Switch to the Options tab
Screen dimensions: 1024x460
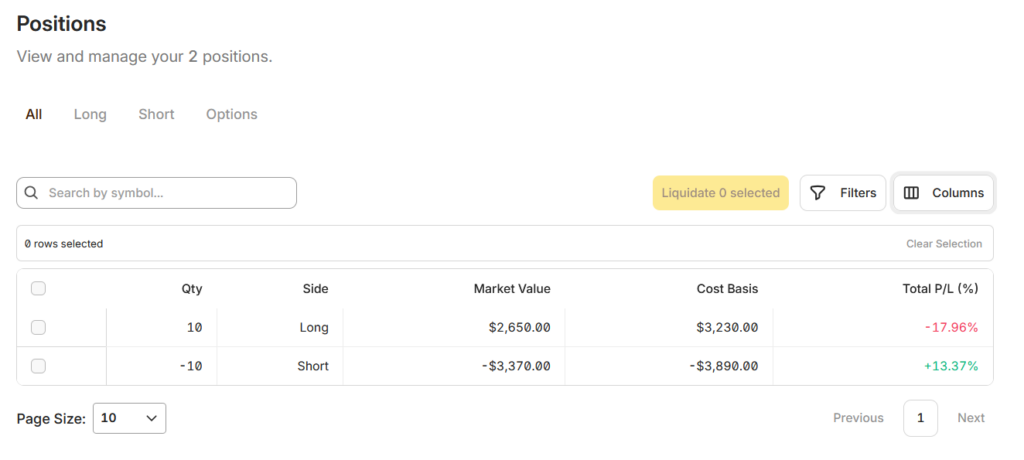point(232,114)
